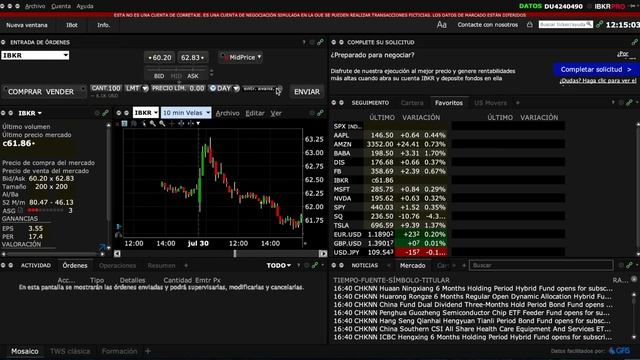Select the crosshair tool in chart toolbar
The image size is (640, 360).
(x=171, y=123)
